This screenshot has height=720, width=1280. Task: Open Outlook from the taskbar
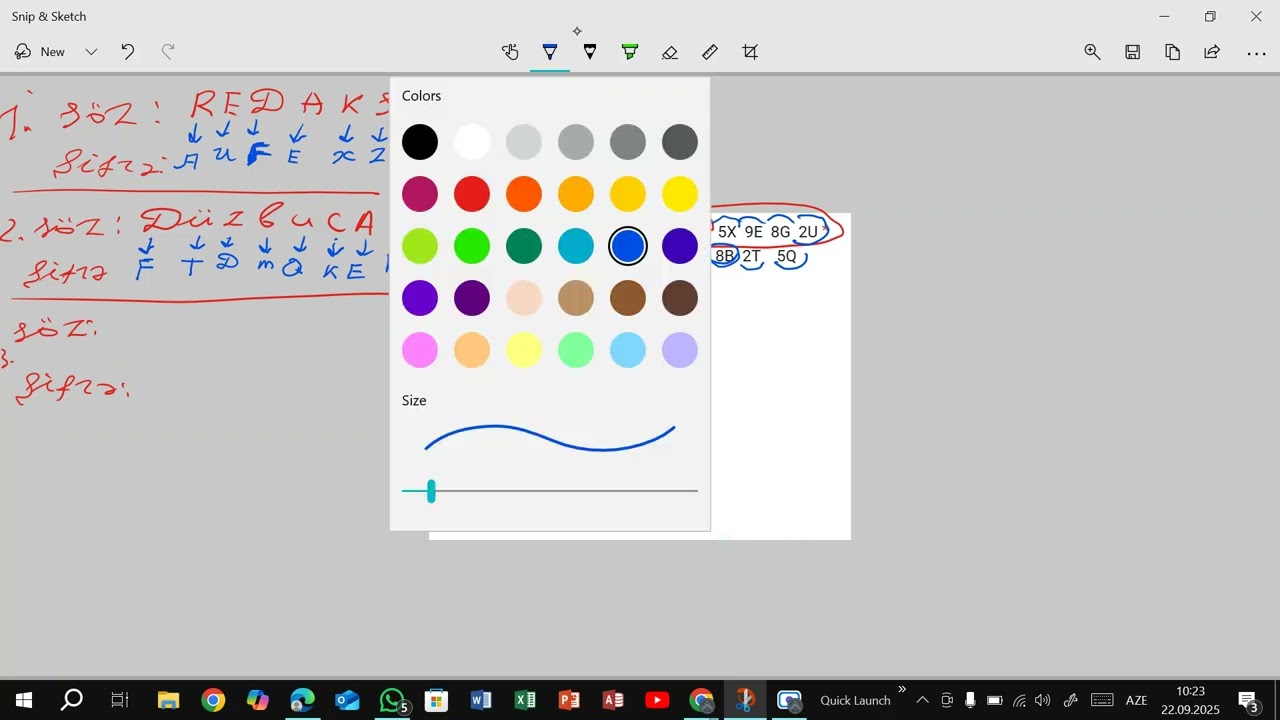[347, 700]
